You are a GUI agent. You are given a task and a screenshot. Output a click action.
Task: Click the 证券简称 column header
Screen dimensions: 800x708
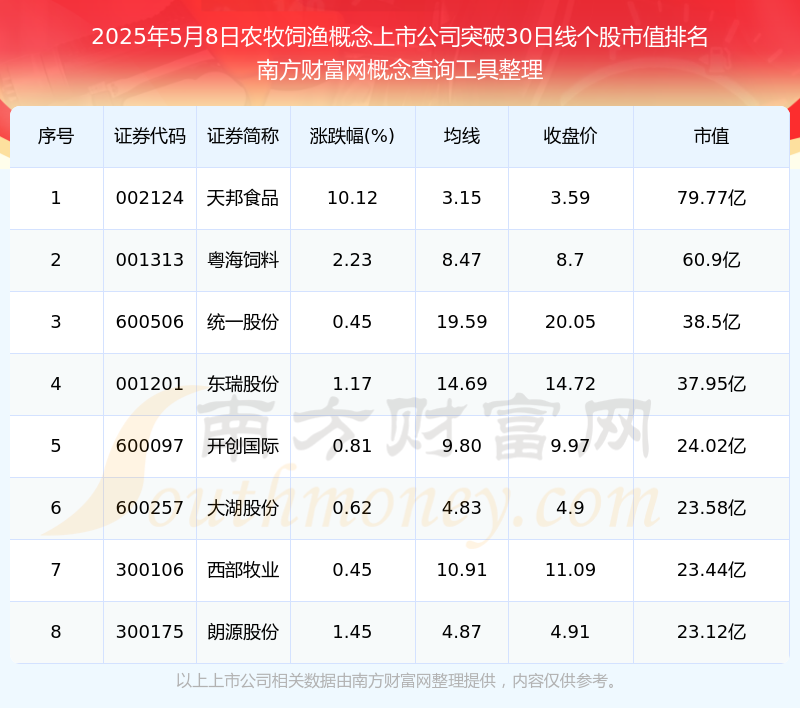[x=243, y=136]
